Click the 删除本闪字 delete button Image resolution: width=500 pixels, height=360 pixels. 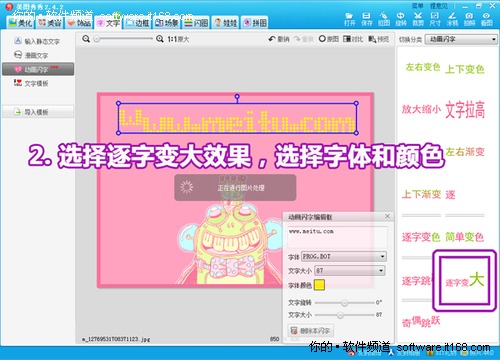click(x=310, y=330)
